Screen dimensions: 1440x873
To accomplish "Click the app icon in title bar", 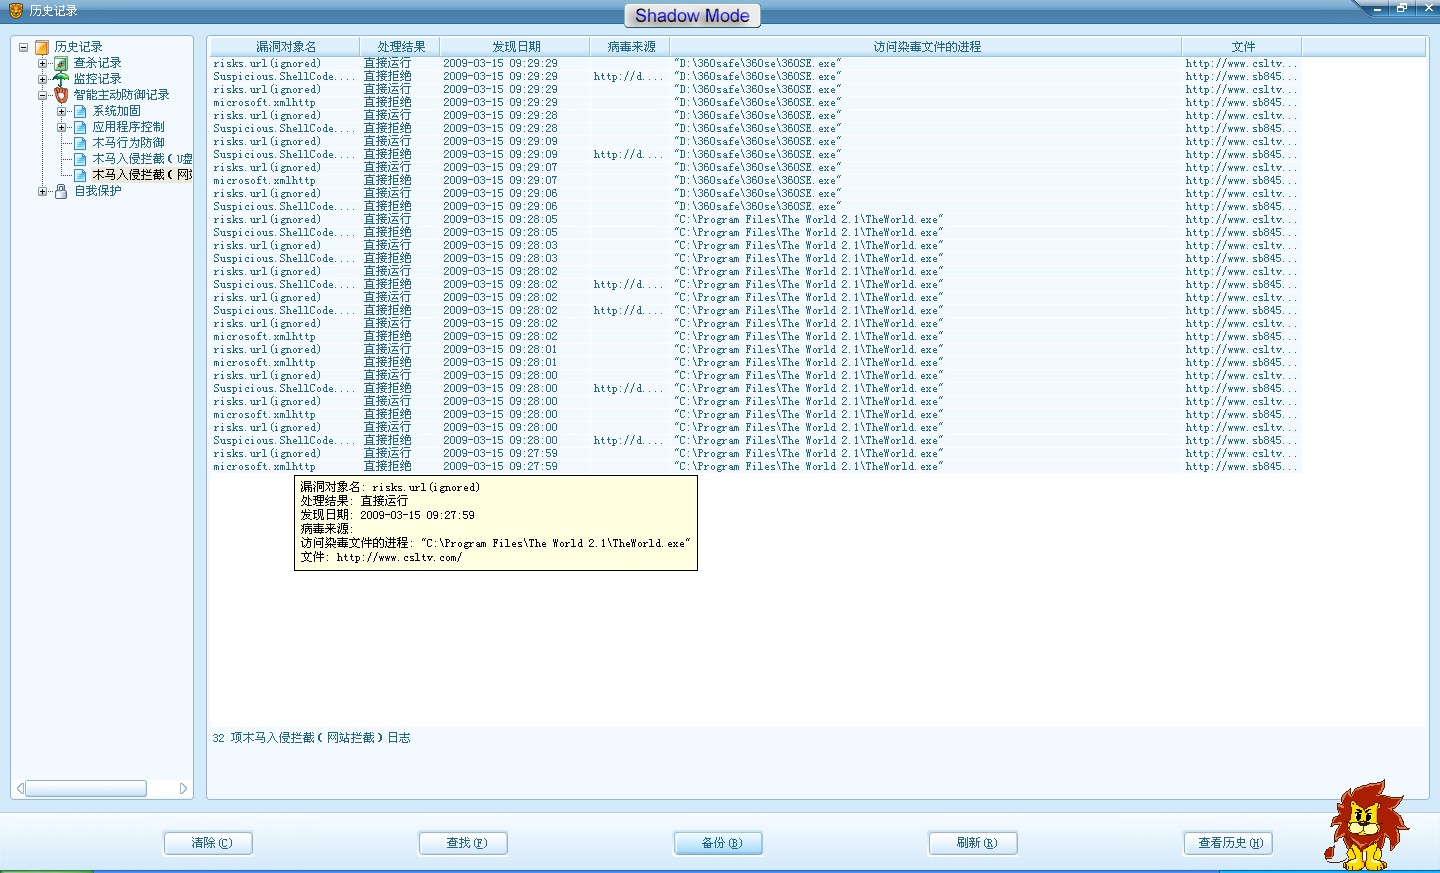I will coord(15,10).
